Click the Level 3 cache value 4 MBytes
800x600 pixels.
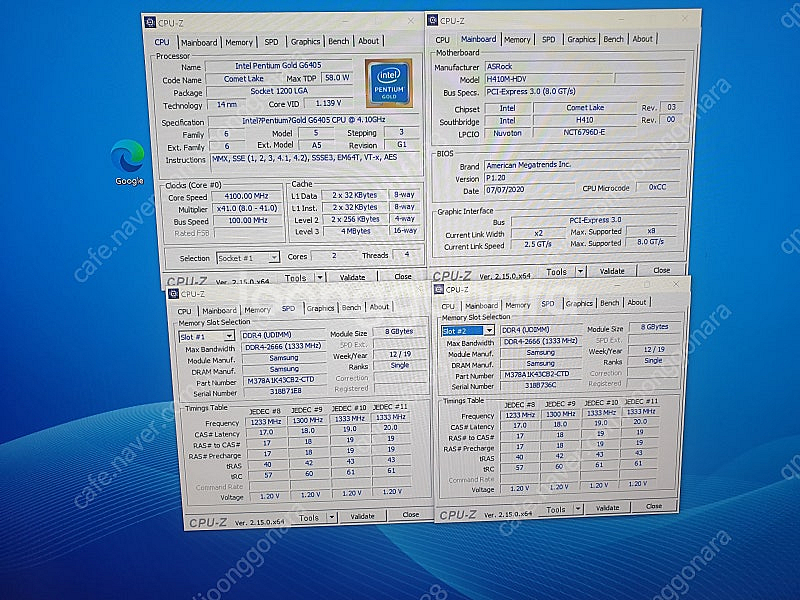pos(356,231)
